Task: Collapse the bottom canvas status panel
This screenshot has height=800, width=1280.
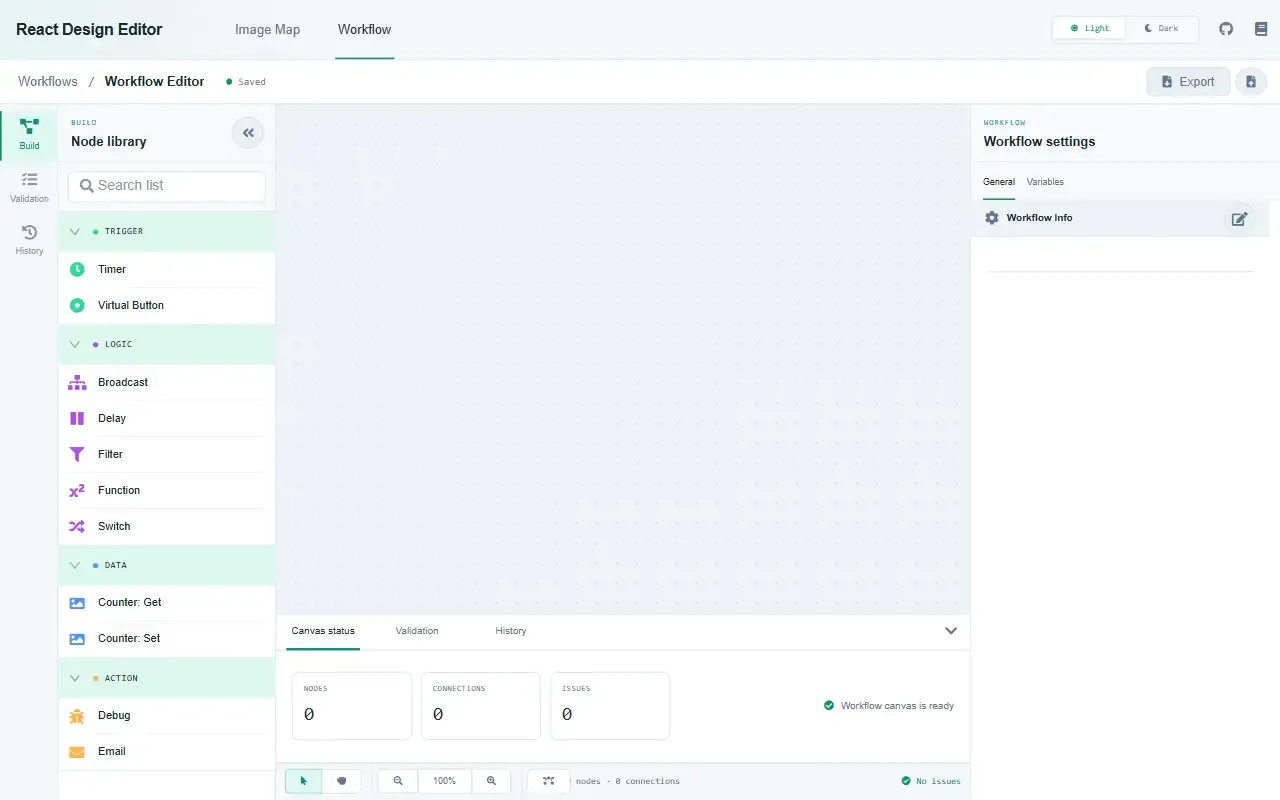Action: (x=951, y=631)
